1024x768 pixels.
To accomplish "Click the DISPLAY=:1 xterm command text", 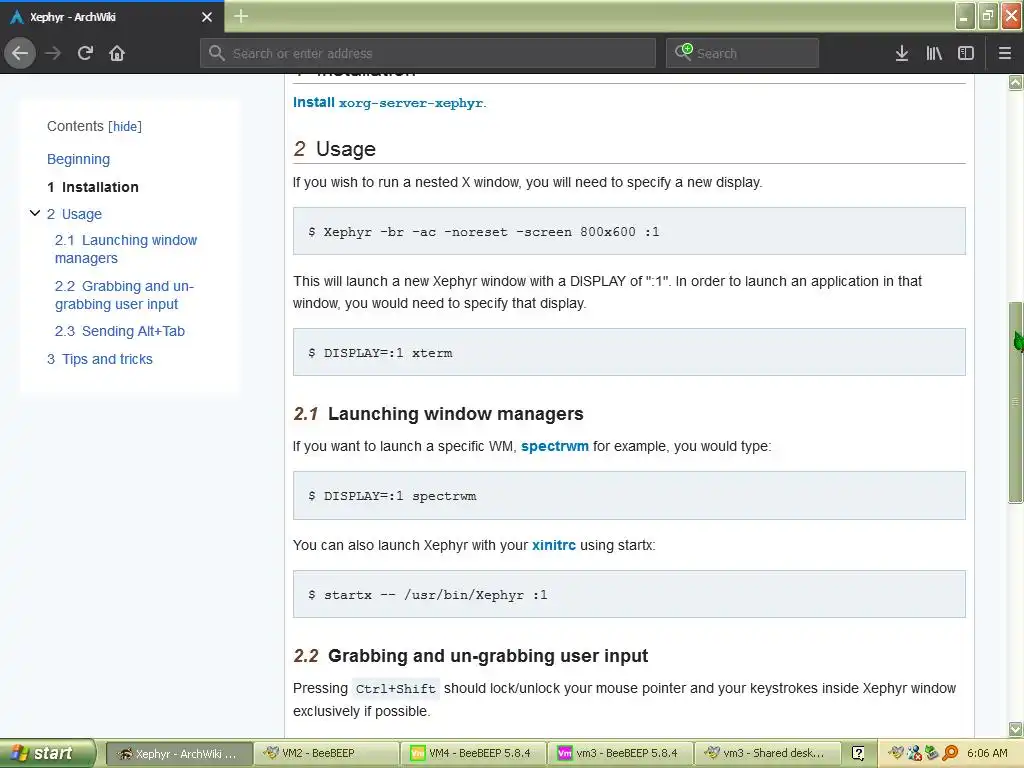I will pos(380,353).
